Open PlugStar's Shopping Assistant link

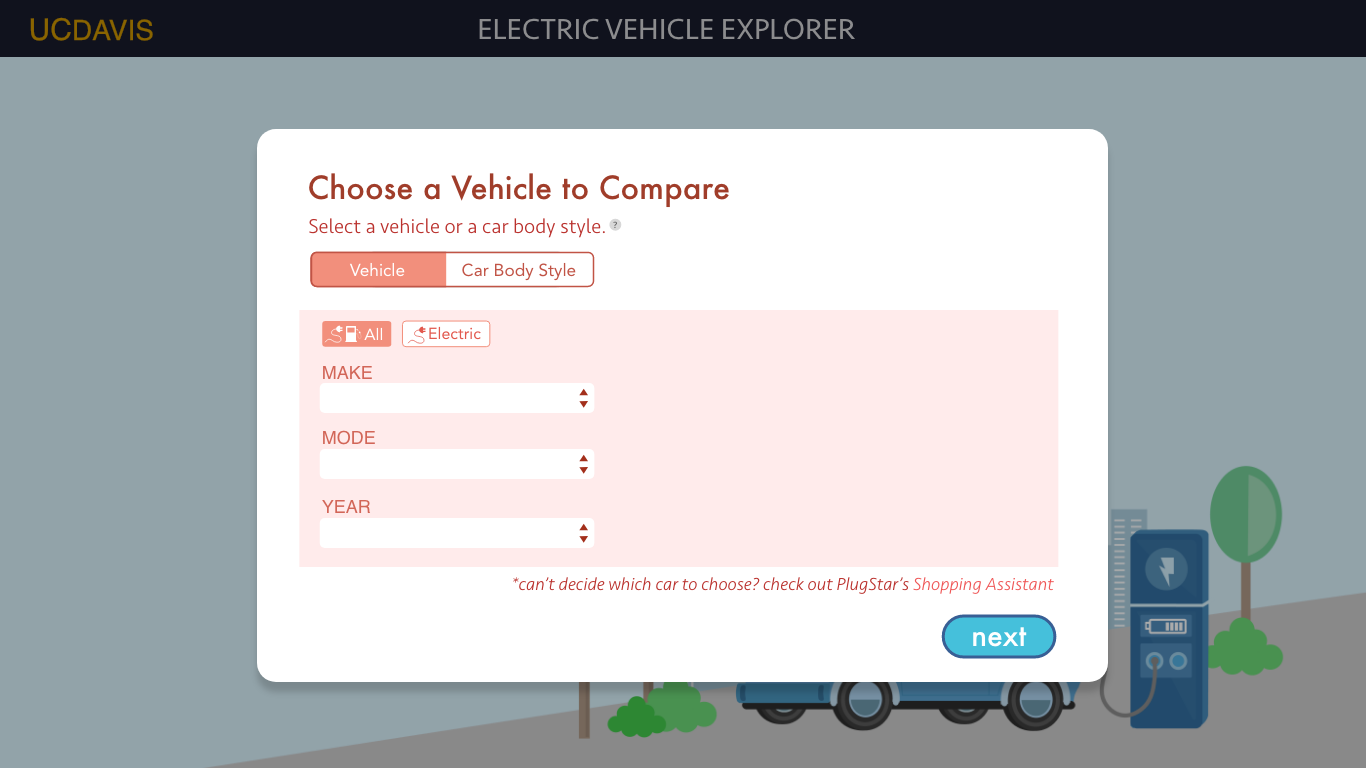(x=983, y=584)
